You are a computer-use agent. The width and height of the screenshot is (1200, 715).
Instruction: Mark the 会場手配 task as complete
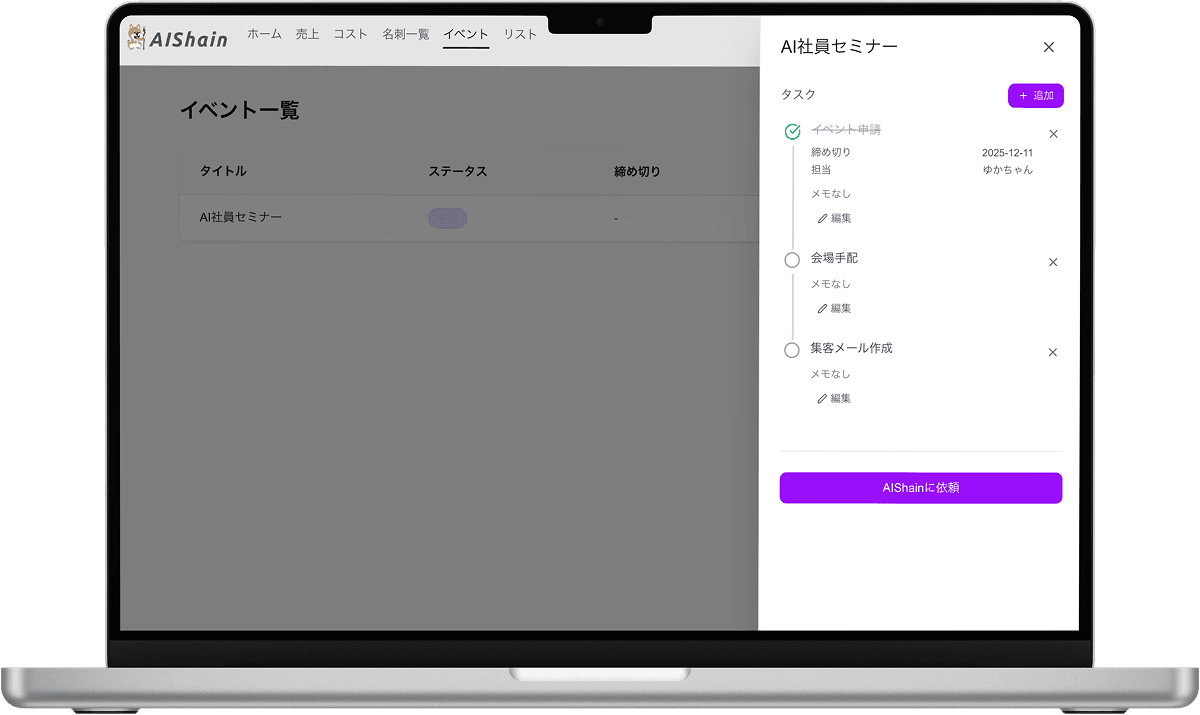tap(793, 258)
